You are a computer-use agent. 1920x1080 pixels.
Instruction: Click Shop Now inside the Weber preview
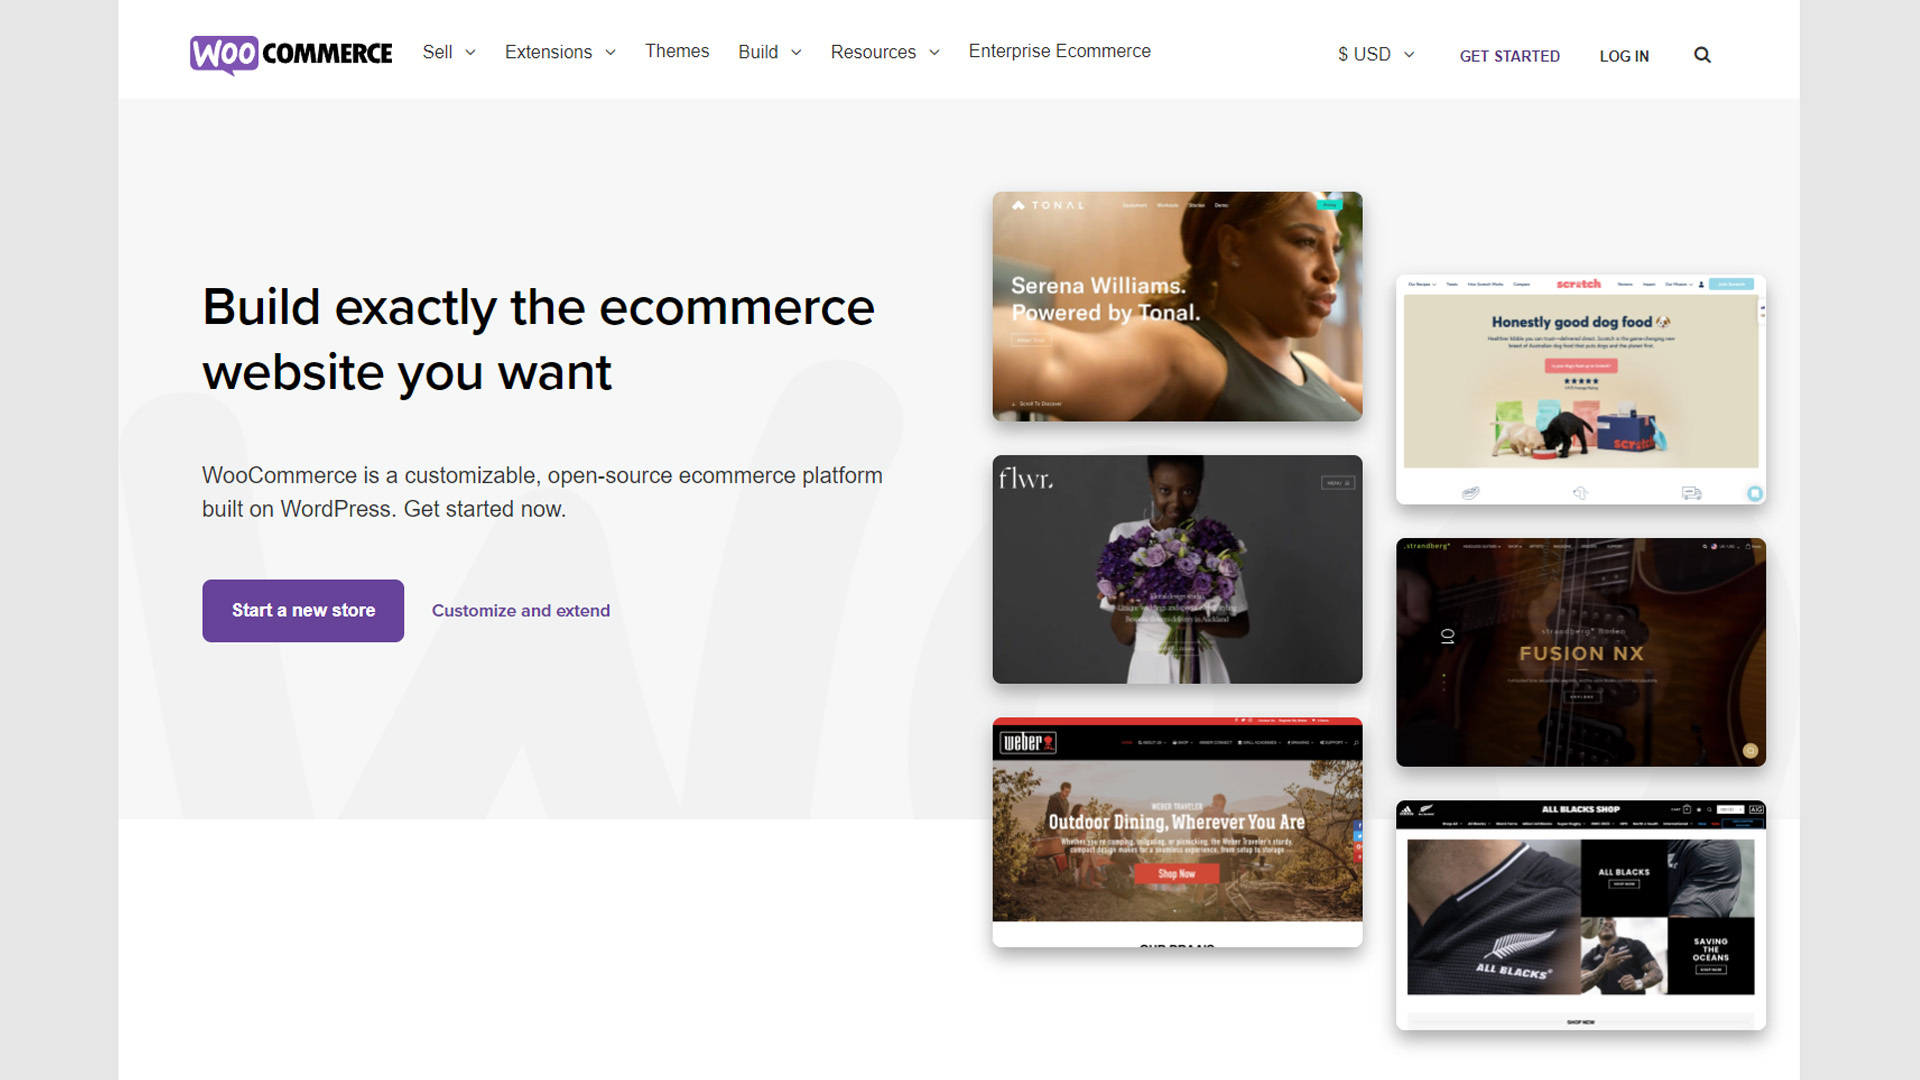click(x=1177, y=873)
